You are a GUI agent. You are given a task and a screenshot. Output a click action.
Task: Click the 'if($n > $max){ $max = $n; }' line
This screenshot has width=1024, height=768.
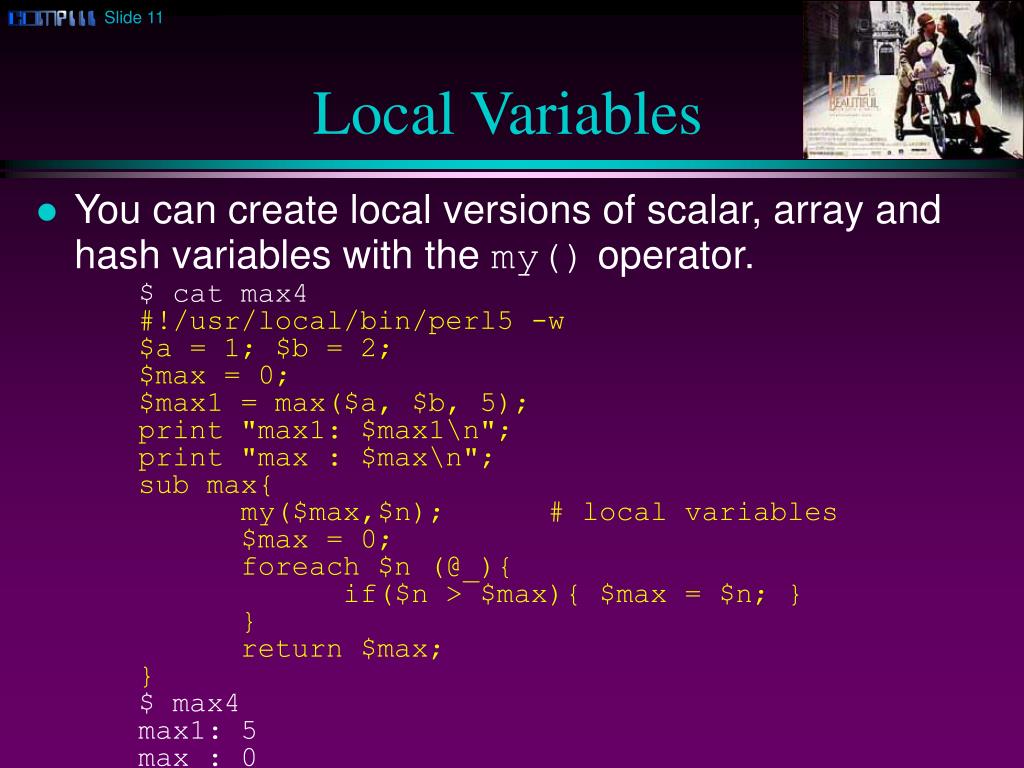tap(572, 594)
